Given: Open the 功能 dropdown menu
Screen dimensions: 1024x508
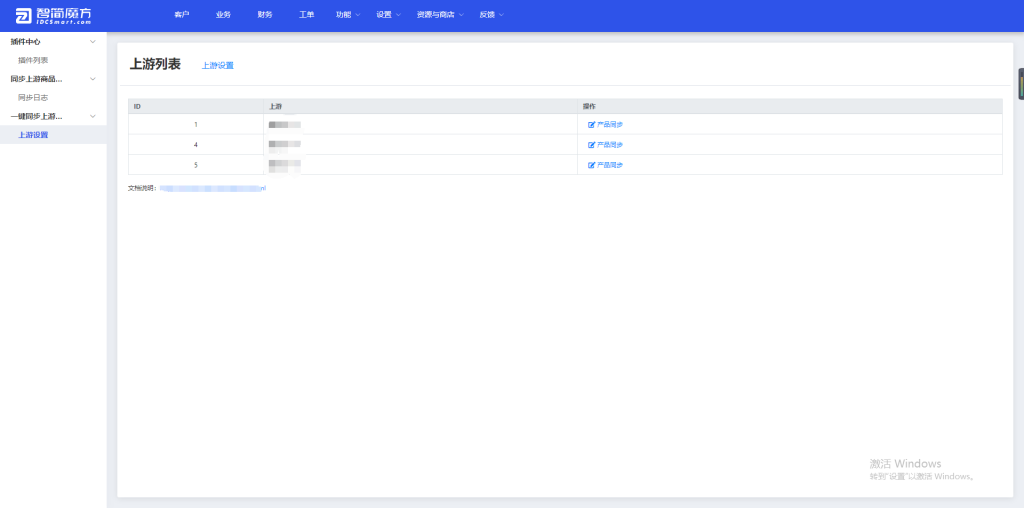Looking at the screenshot, I should click(x=348, y=15).
